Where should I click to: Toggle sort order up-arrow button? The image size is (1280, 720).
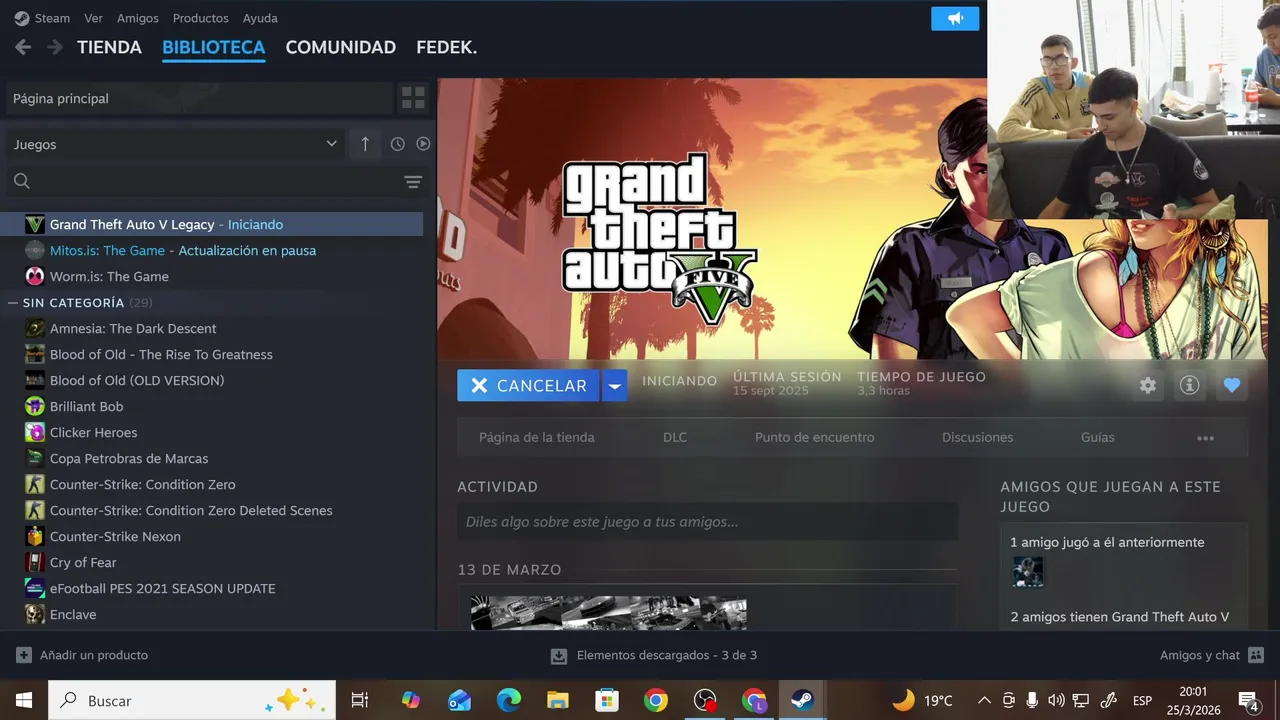point(365,144)
